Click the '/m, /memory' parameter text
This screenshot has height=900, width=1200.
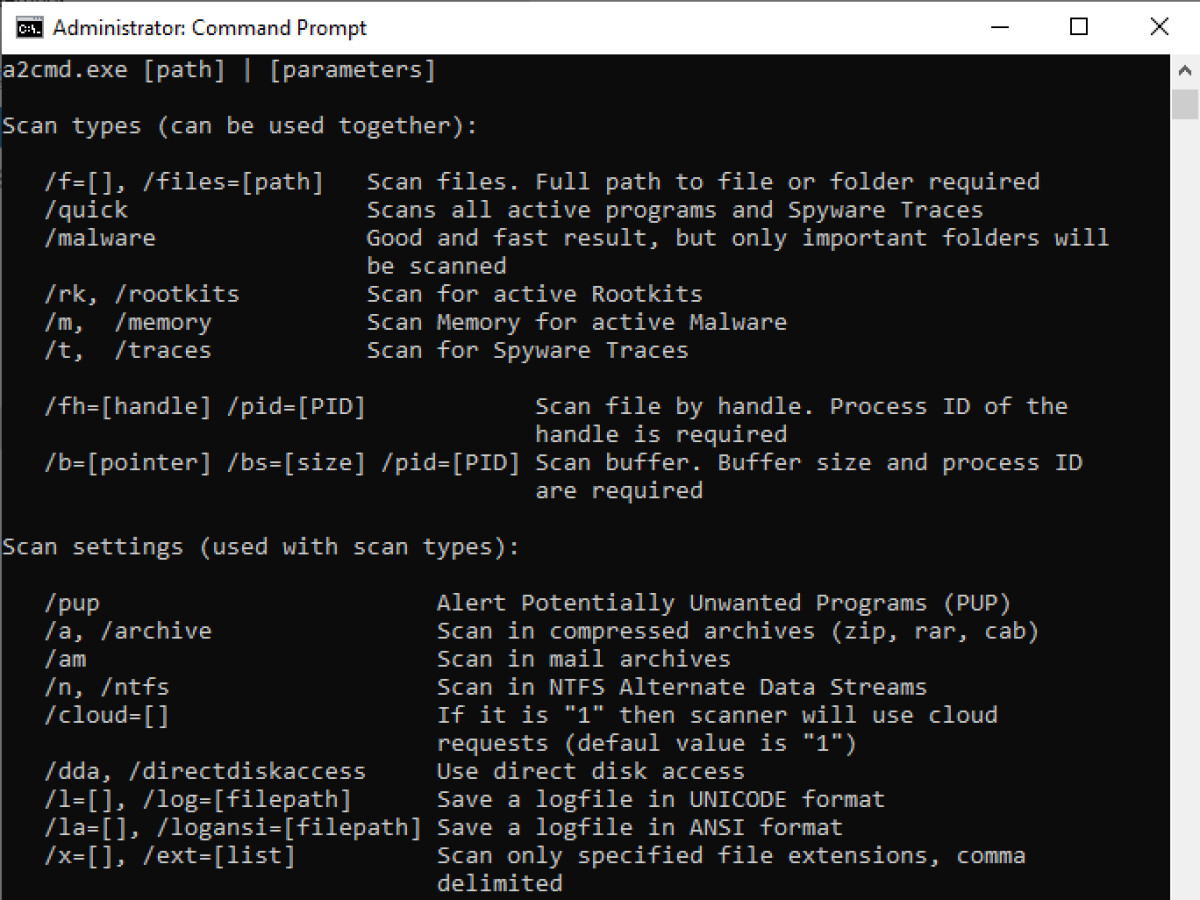click(x=128, y=322)
